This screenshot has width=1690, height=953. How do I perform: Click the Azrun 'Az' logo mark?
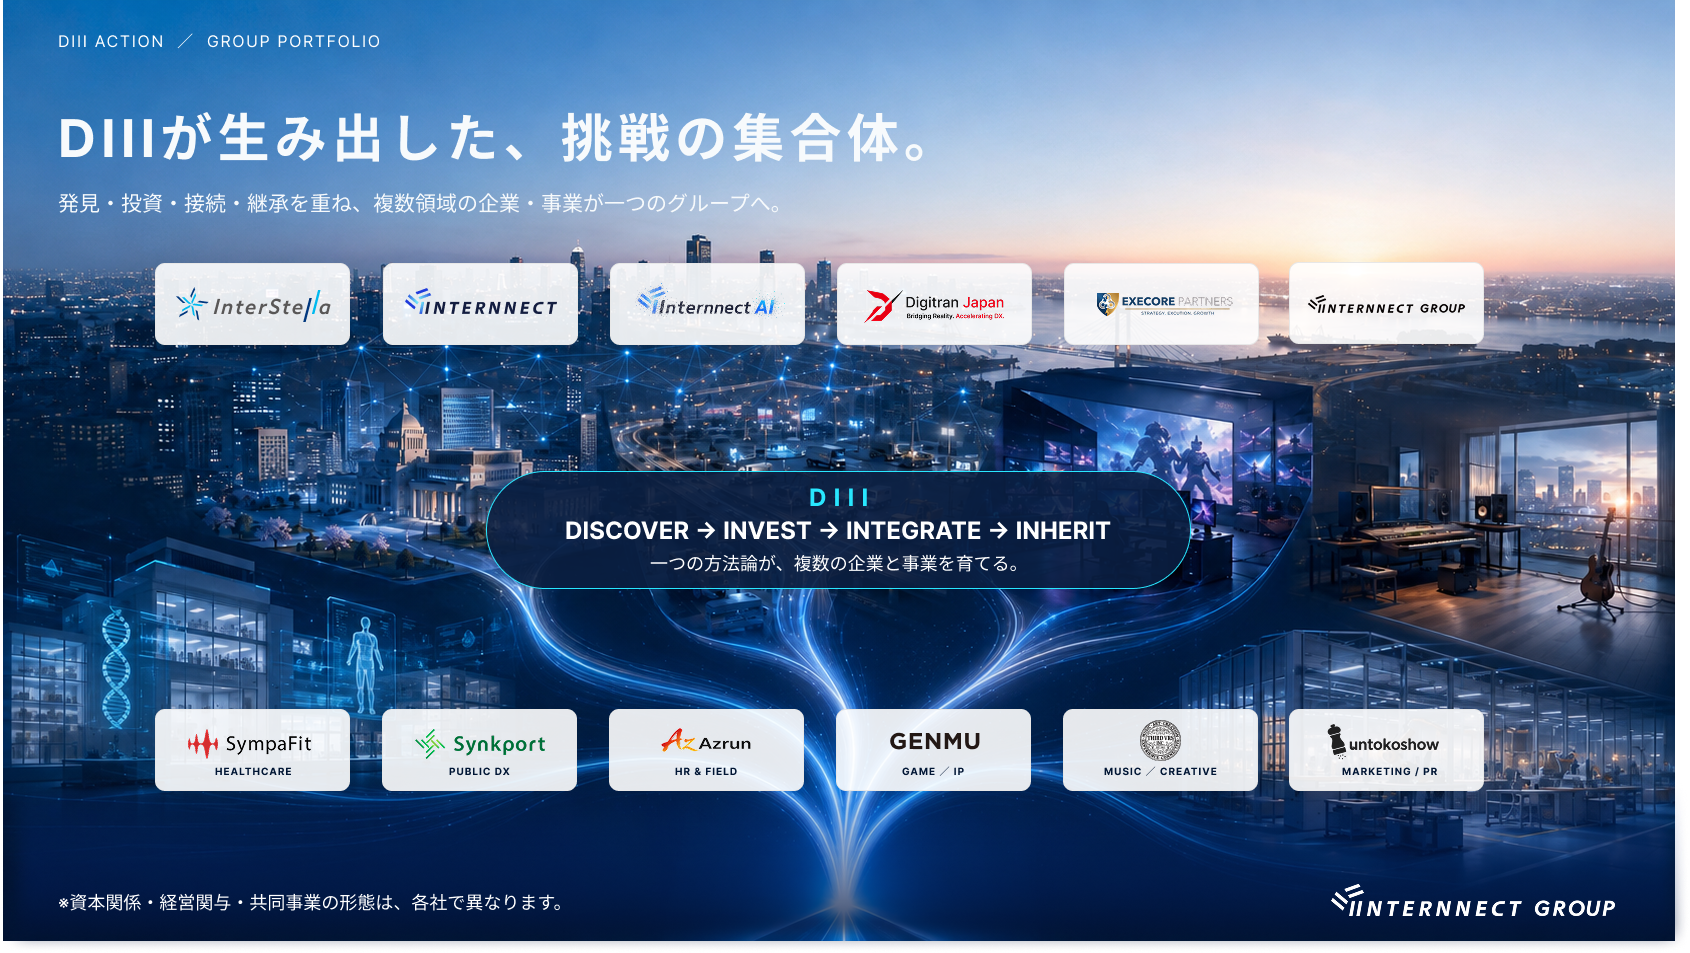[678, 741]
